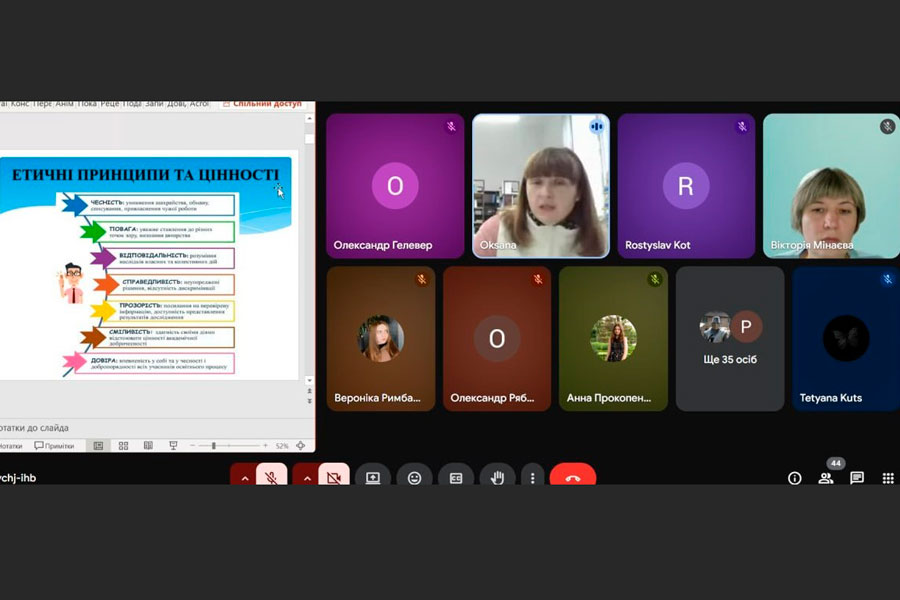The height and width of the screenshot is (600, 900).
Task: Click the Примітки comments button
Action: (55, 446)
